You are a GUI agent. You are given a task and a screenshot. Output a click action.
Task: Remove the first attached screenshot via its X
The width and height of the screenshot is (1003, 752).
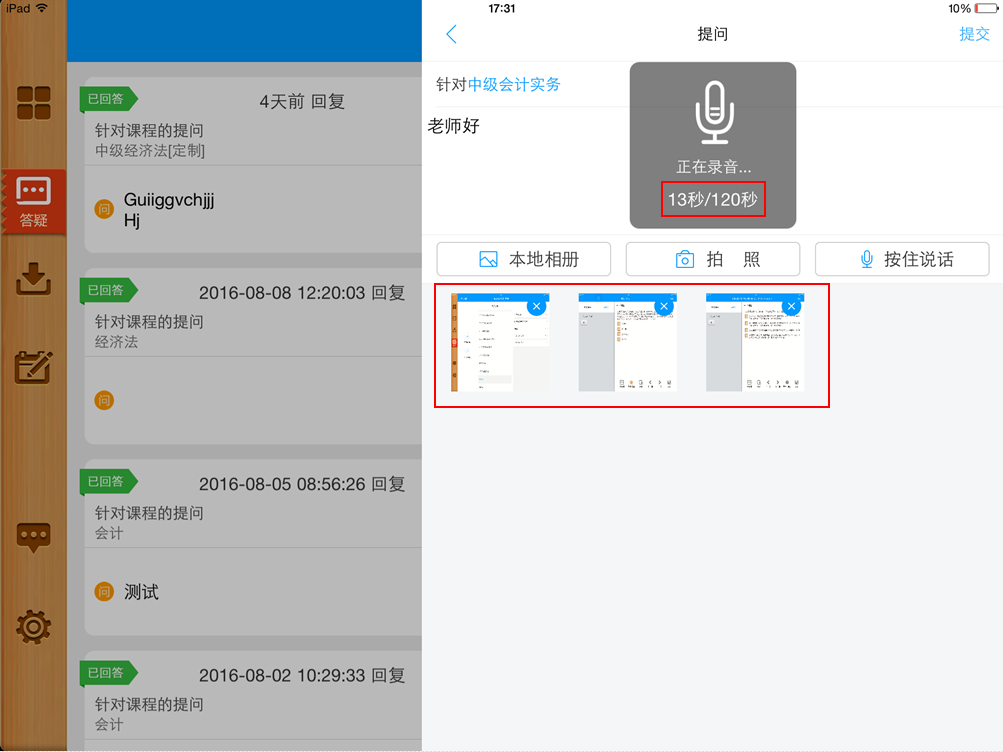536,306
